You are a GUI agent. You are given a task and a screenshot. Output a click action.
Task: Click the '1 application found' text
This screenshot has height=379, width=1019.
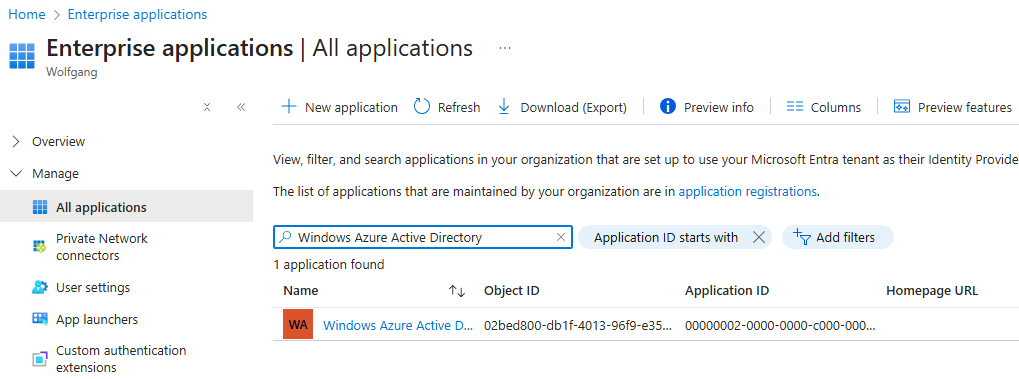click(329, 265)
